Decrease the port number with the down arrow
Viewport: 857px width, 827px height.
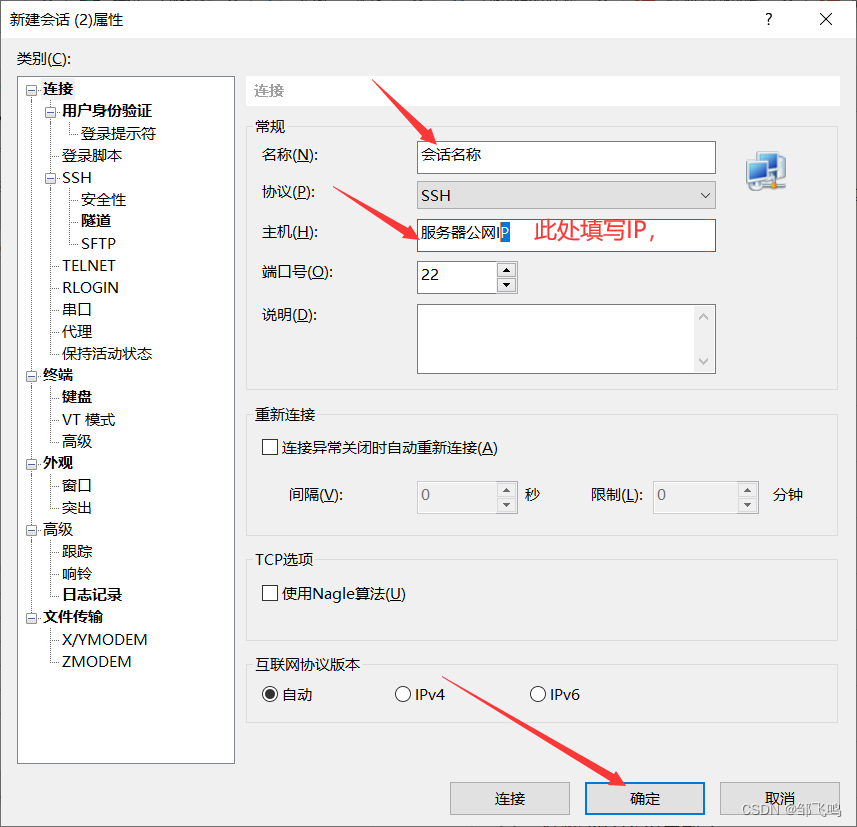point(507,285)
